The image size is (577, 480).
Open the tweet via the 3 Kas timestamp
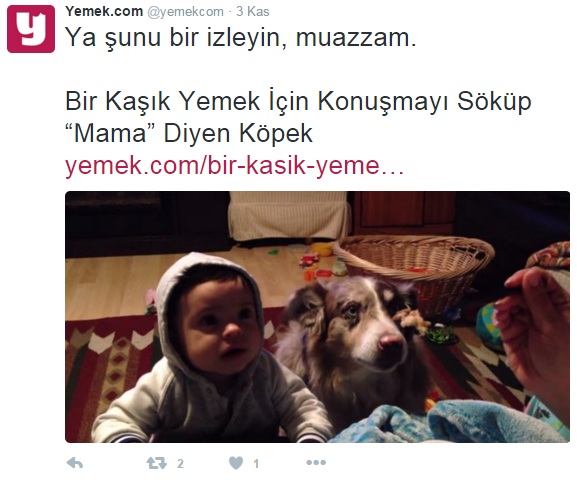pyautogui.click(x=253, y=11)
